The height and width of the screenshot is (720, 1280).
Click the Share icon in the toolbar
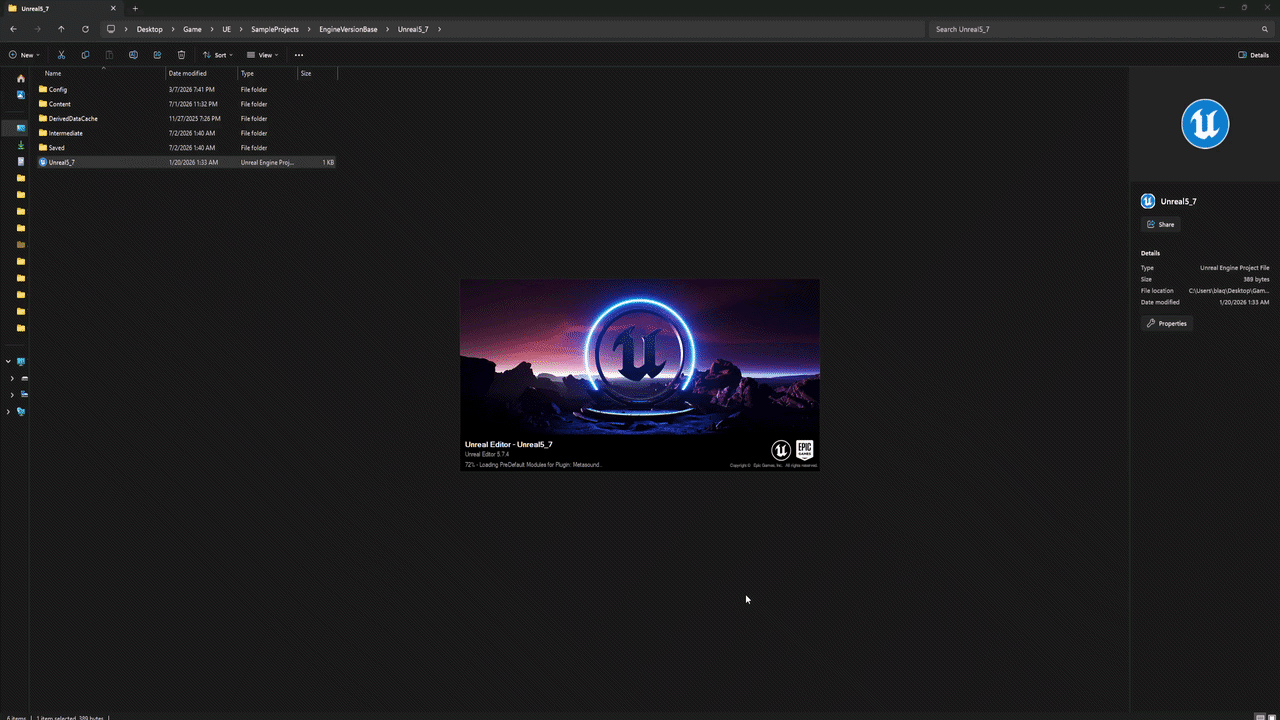pos(157,55)
